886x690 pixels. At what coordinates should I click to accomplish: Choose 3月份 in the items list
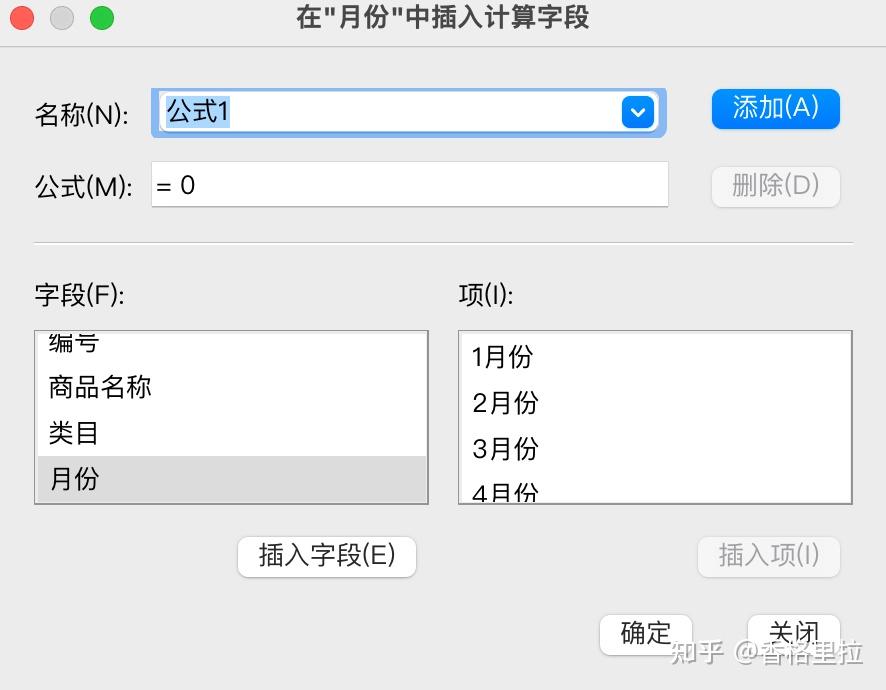pos(505,449)
